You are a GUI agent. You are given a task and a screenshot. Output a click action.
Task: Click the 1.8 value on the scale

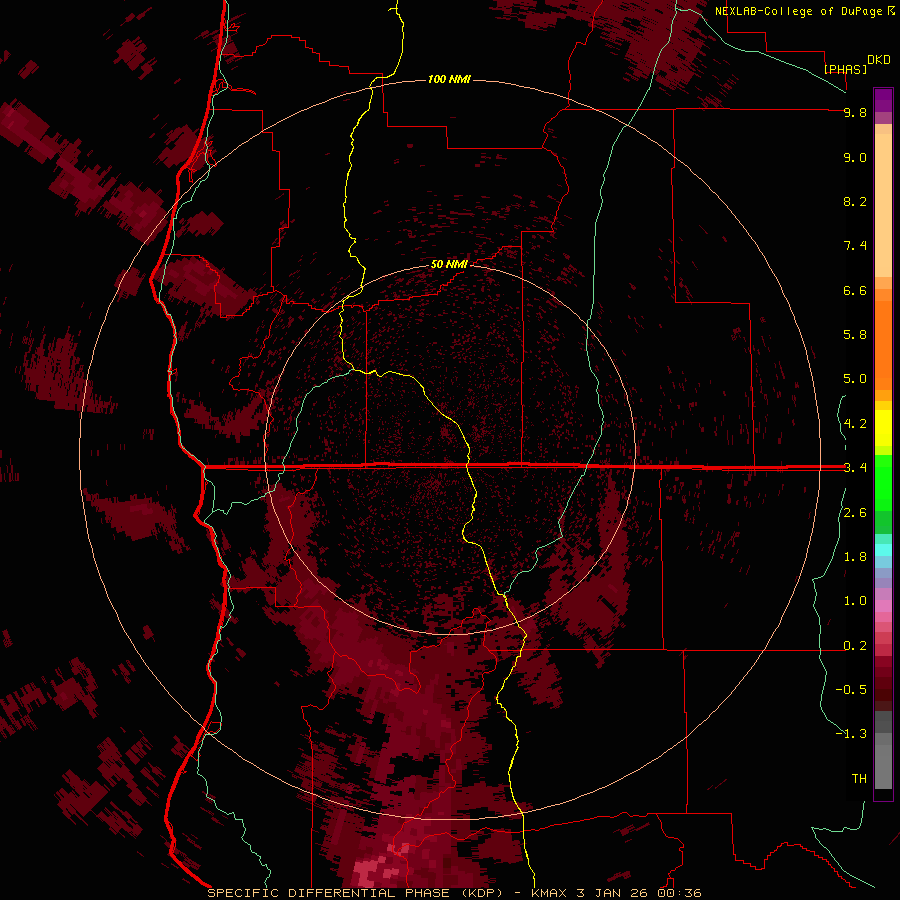point(855,557)
